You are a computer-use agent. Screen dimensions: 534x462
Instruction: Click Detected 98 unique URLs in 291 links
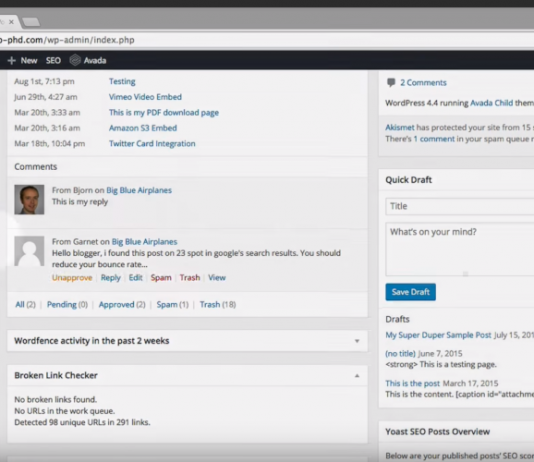82,422
